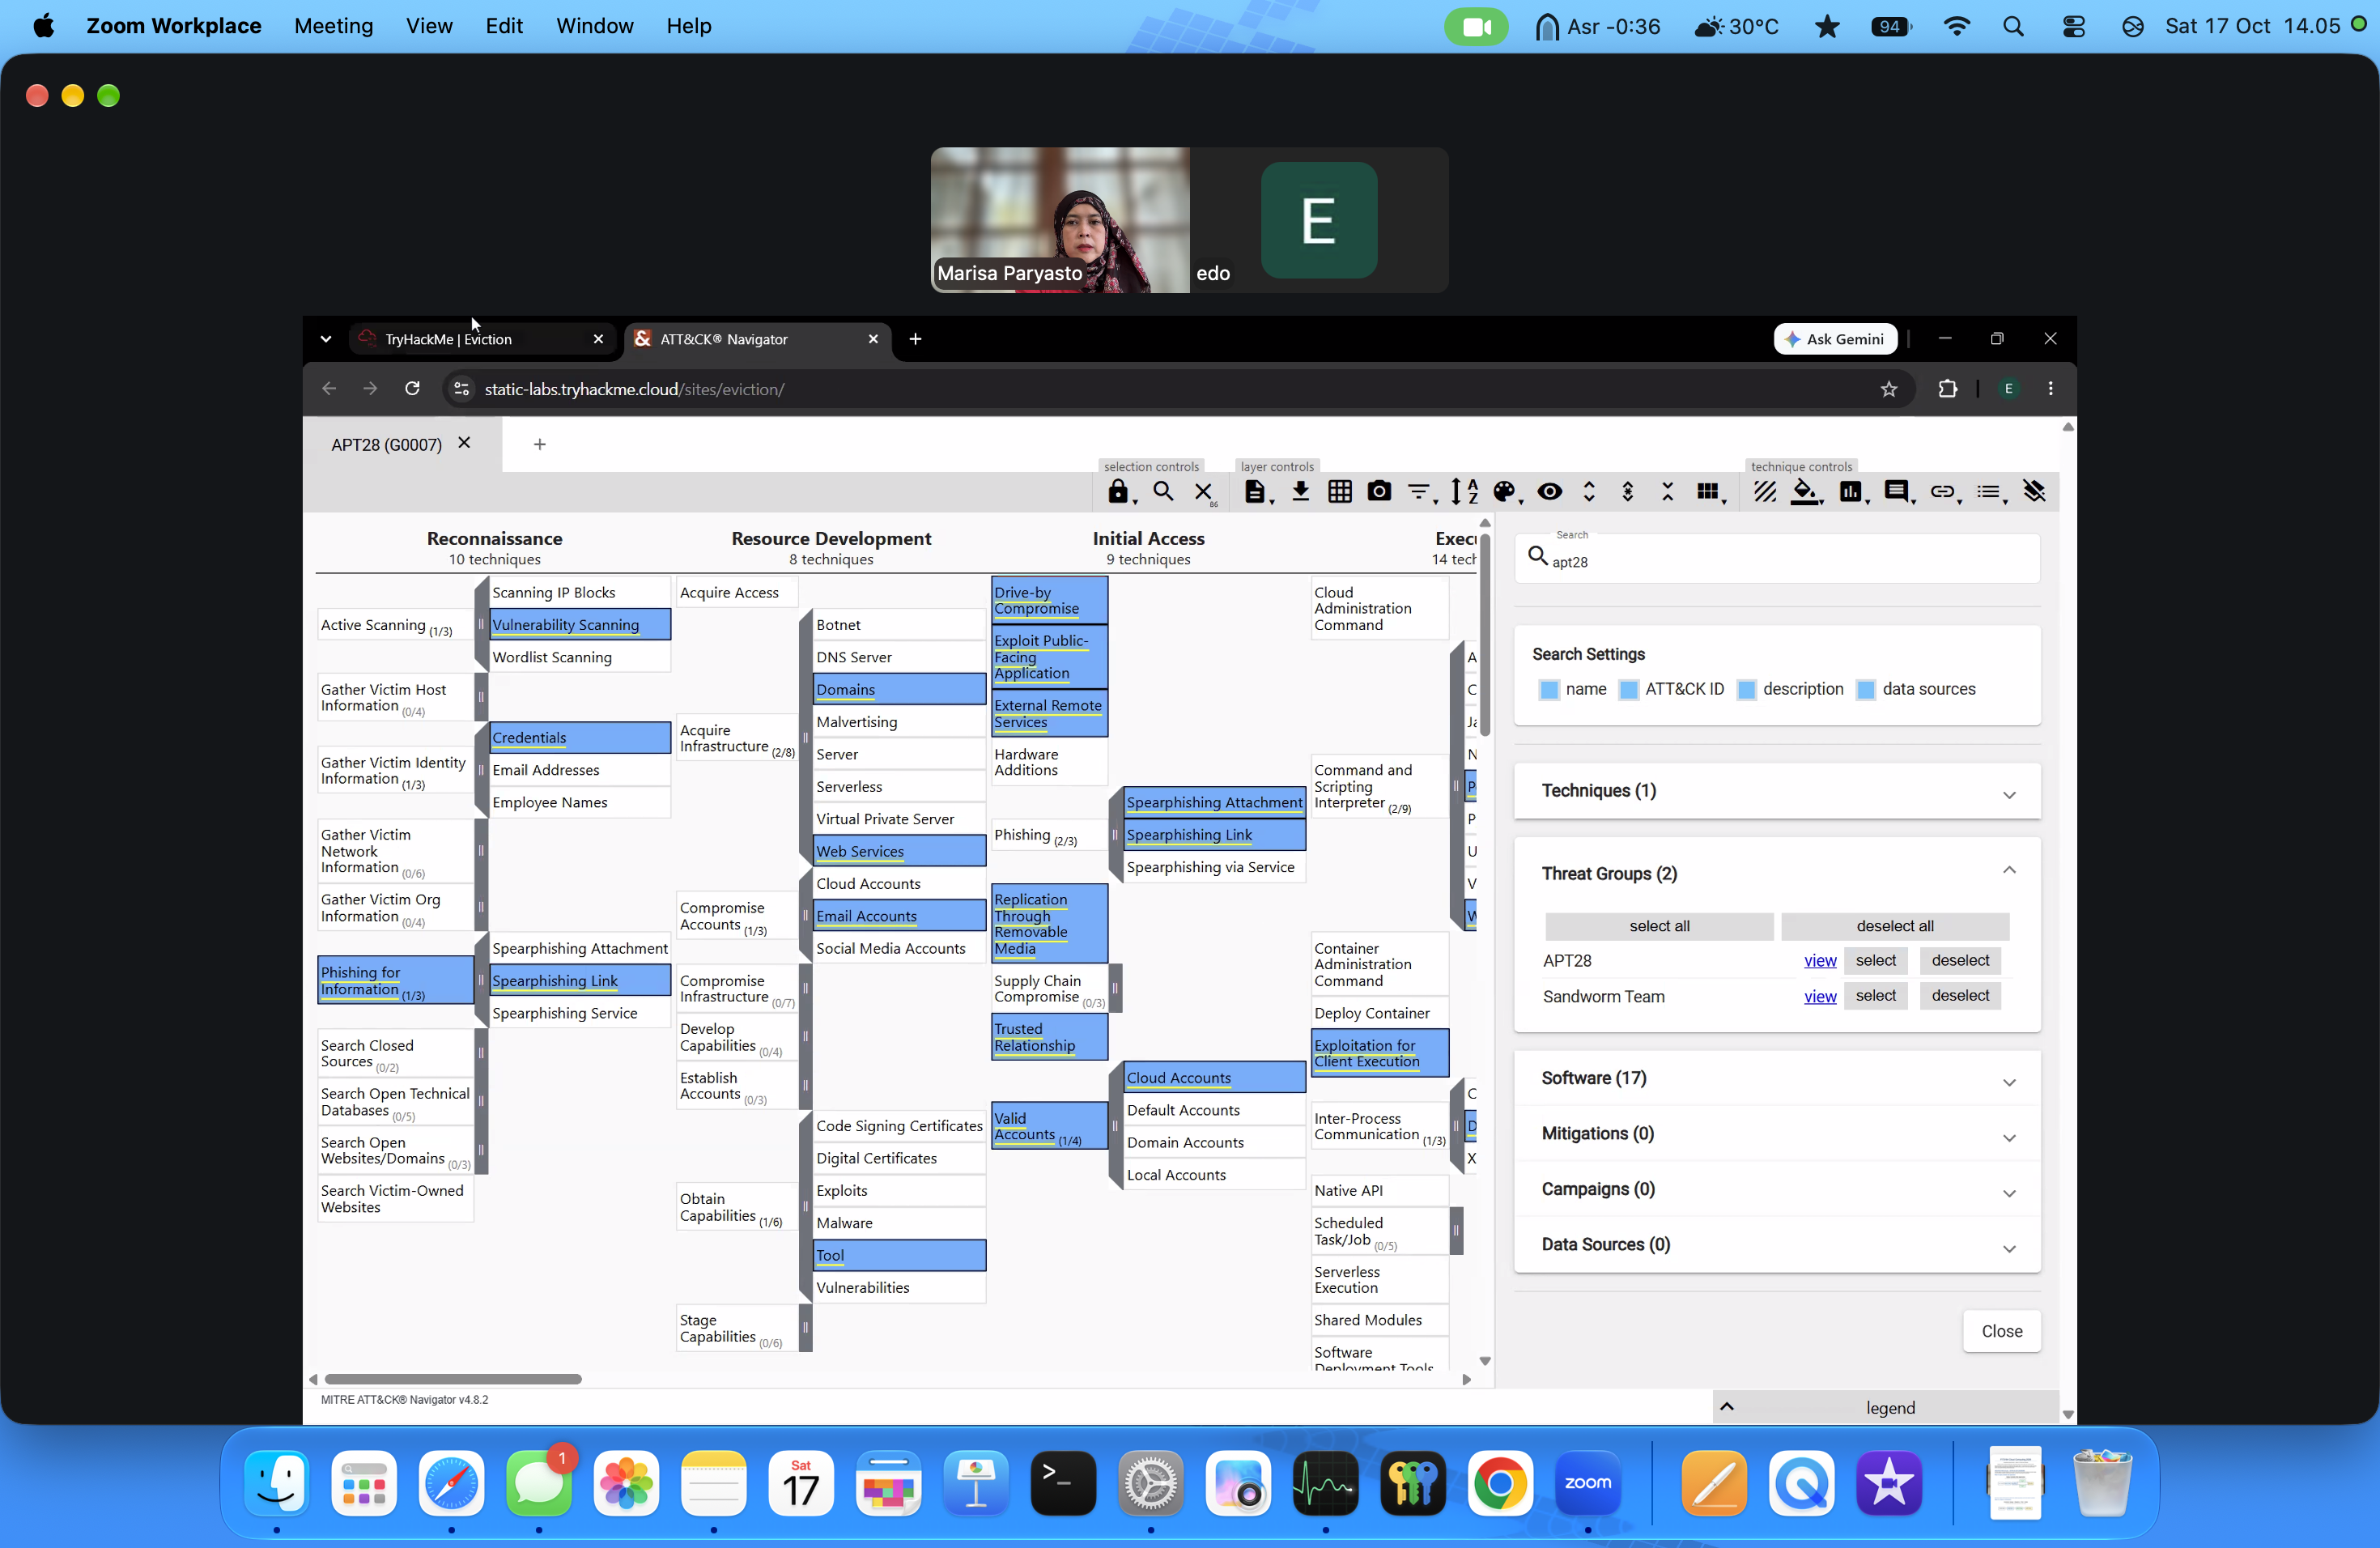The height and width of the screenshot is (1548, 2380).
Task: Toggle the ATT&CK ID search setting checkbox
Action: [1629, 689]
